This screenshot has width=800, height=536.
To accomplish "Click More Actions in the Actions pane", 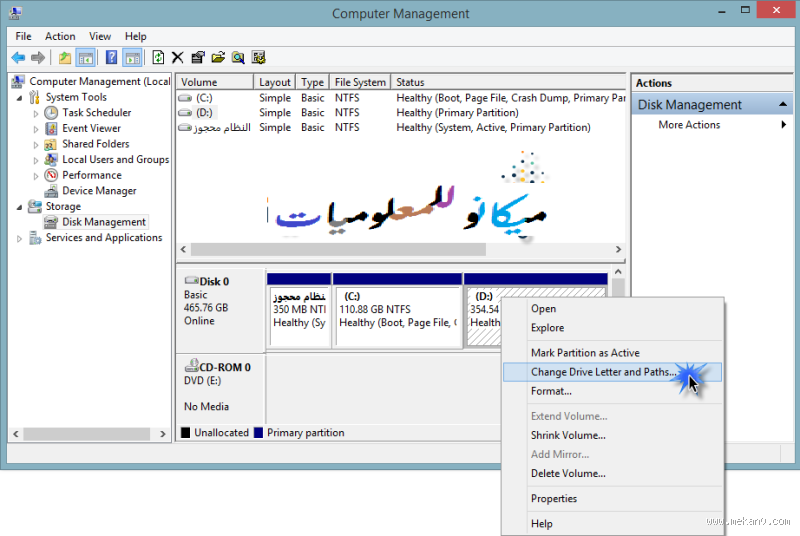I will [689, 125].
